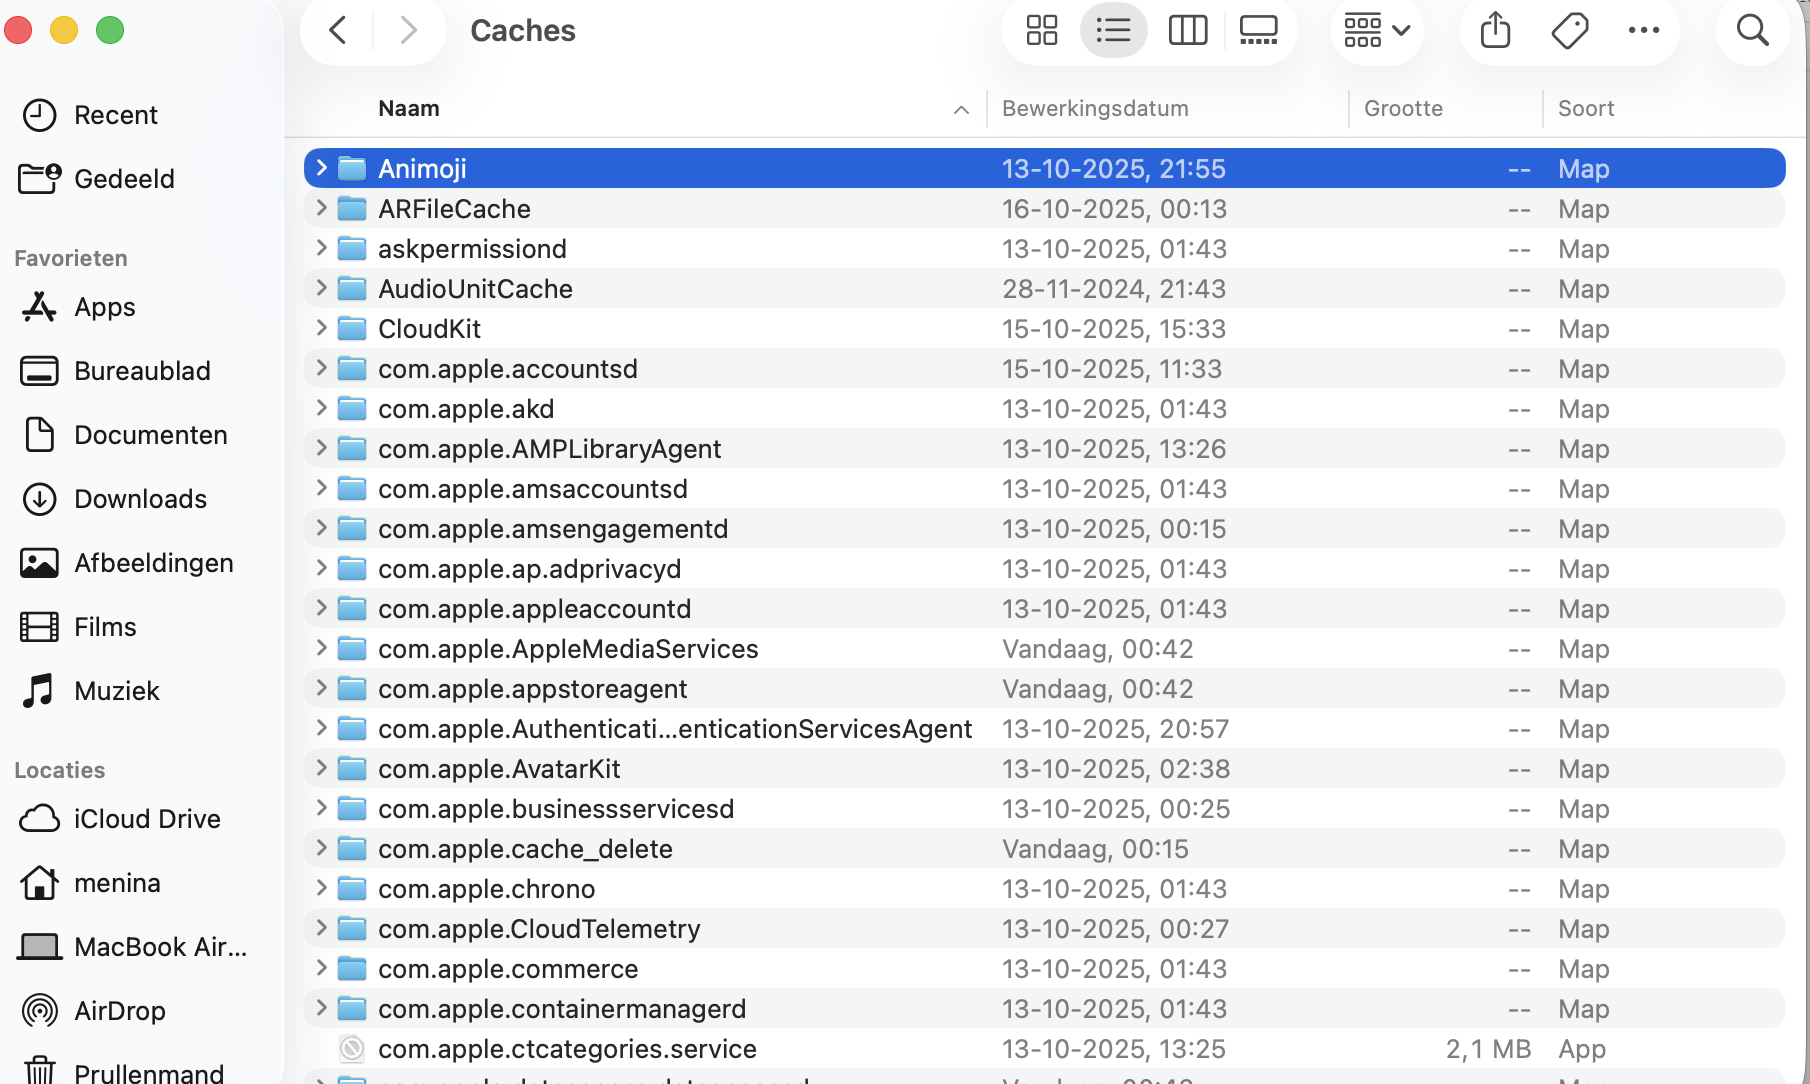Screen dimensions: 1810x1084
Task: Navigate back with the back arrow
Action: (337, 30)
